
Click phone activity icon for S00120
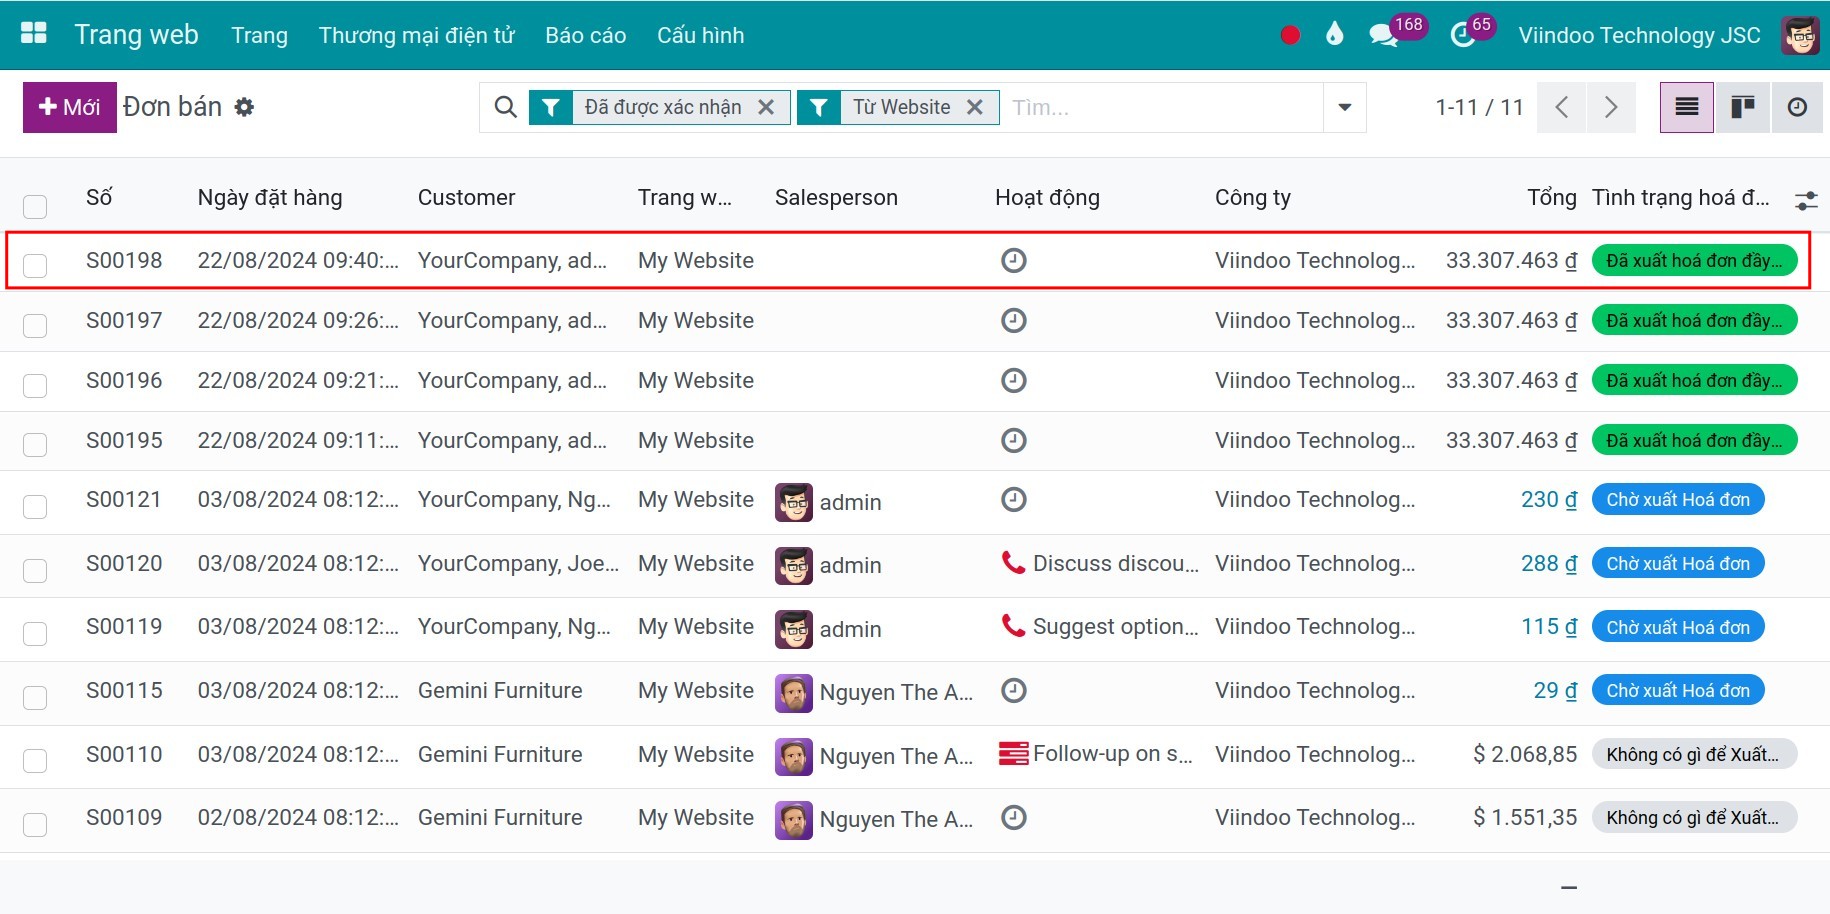[1013, 563]
